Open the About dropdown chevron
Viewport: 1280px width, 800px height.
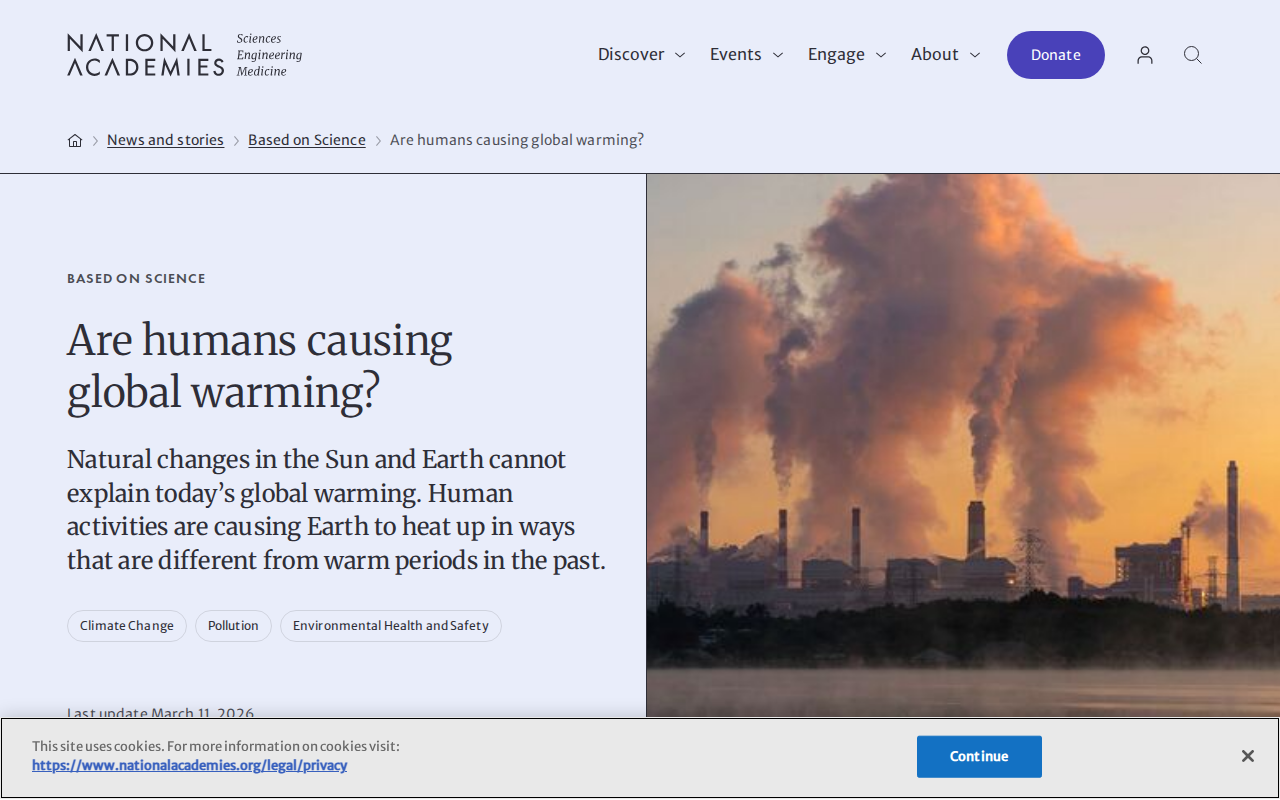coord(975,55)
